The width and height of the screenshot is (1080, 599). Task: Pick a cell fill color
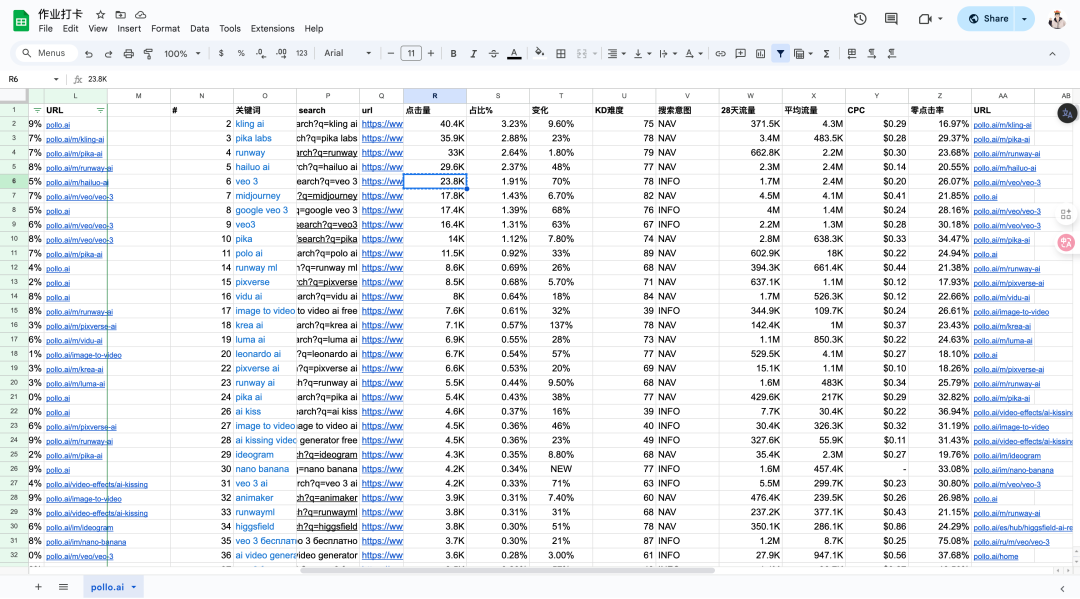click(539, 54)
